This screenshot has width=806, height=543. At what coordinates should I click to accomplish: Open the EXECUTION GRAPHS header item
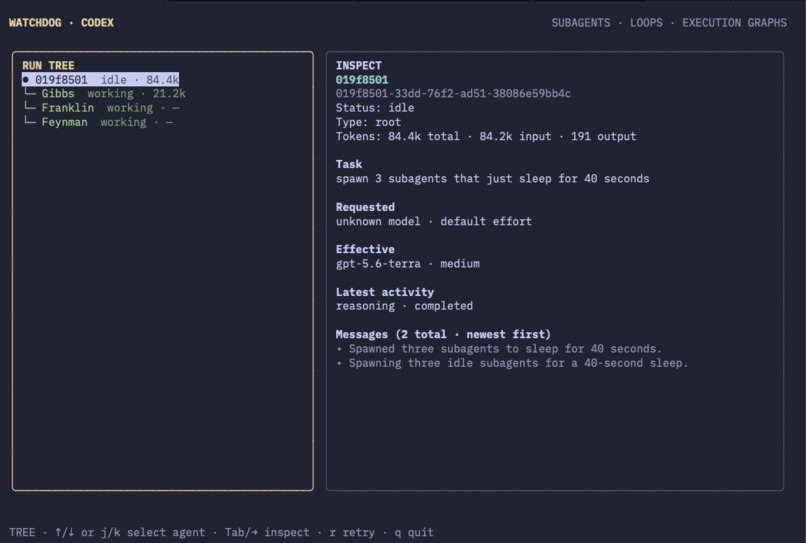coord(734,23)
